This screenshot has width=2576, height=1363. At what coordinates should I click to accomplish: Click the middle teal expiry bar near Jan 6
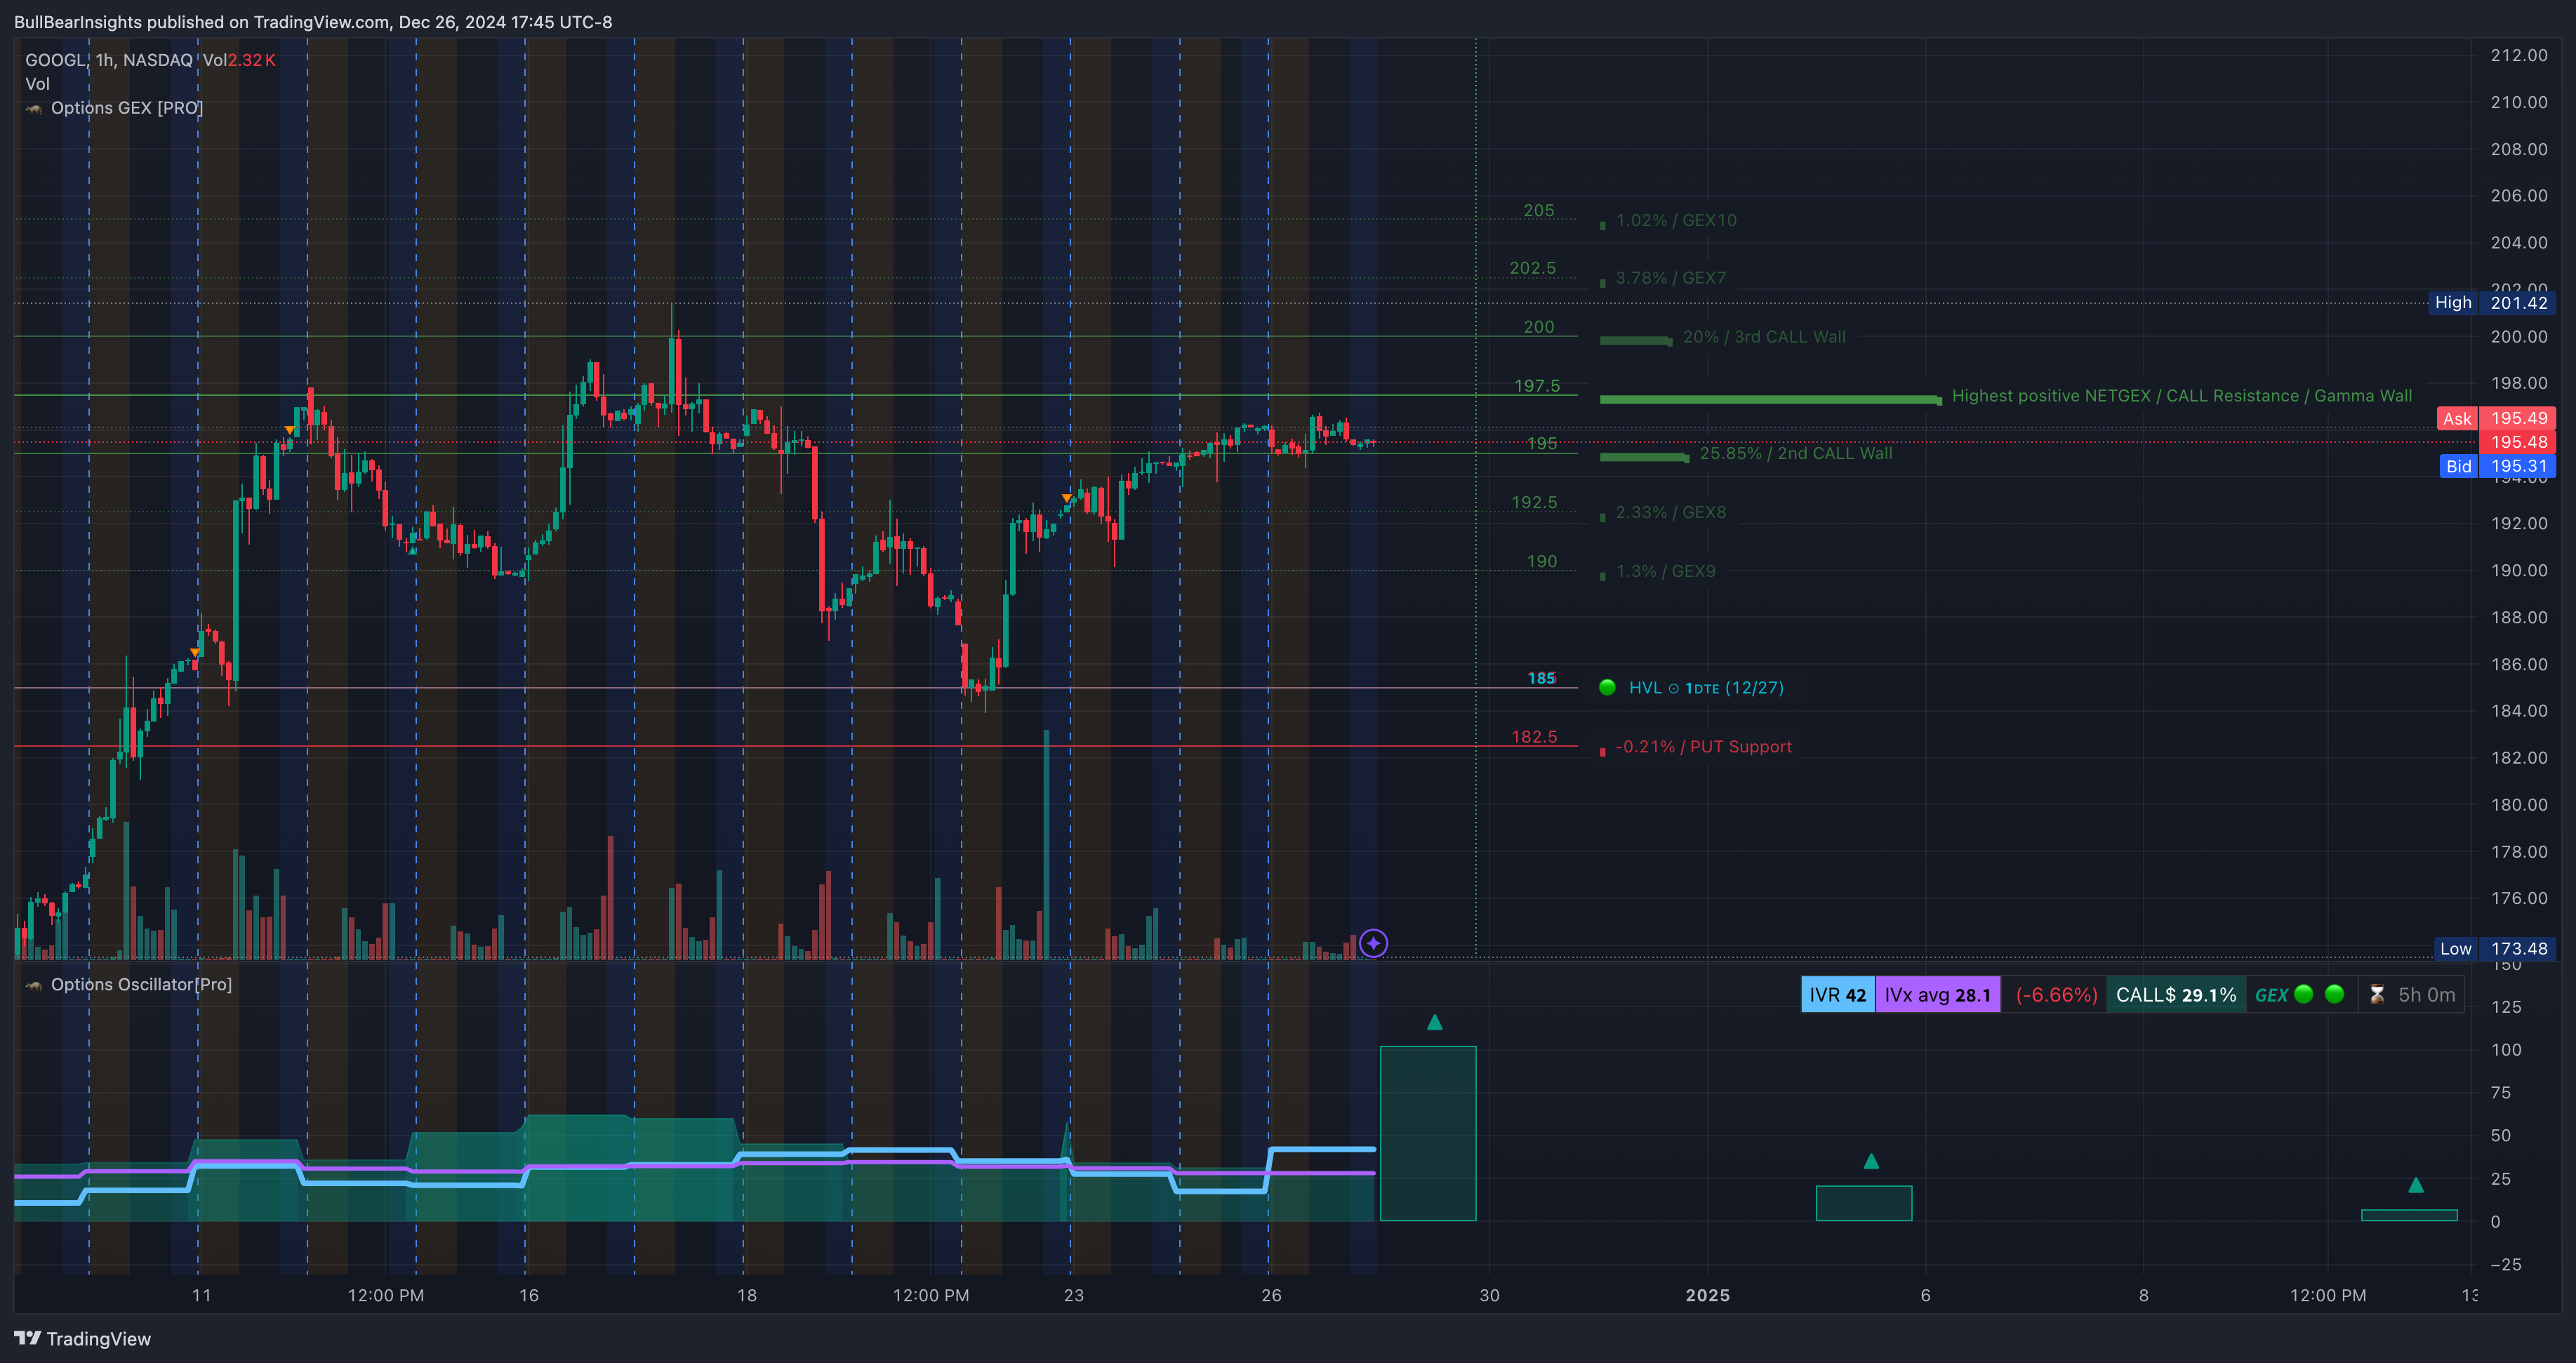click(x=1864, y=1203)
